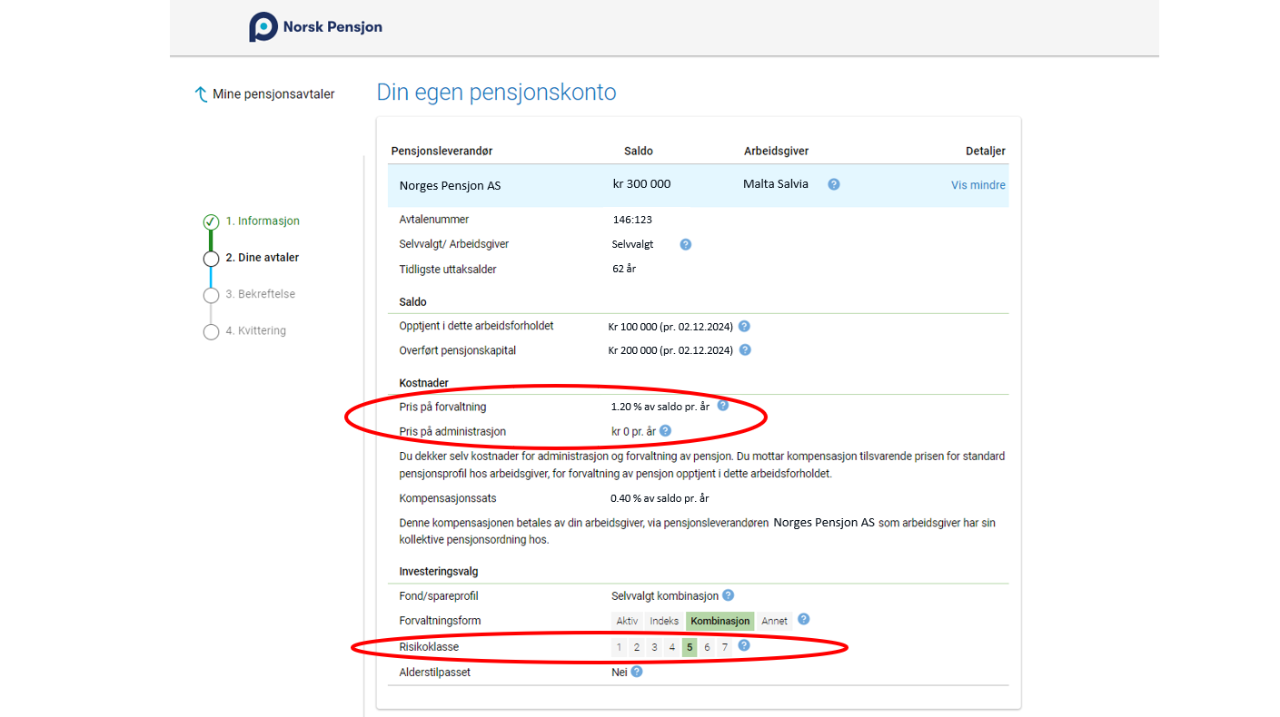This screenshot has width=1280, height=717.
Task: Click the Norsk Pensjon logo
Action: [316, 27]
